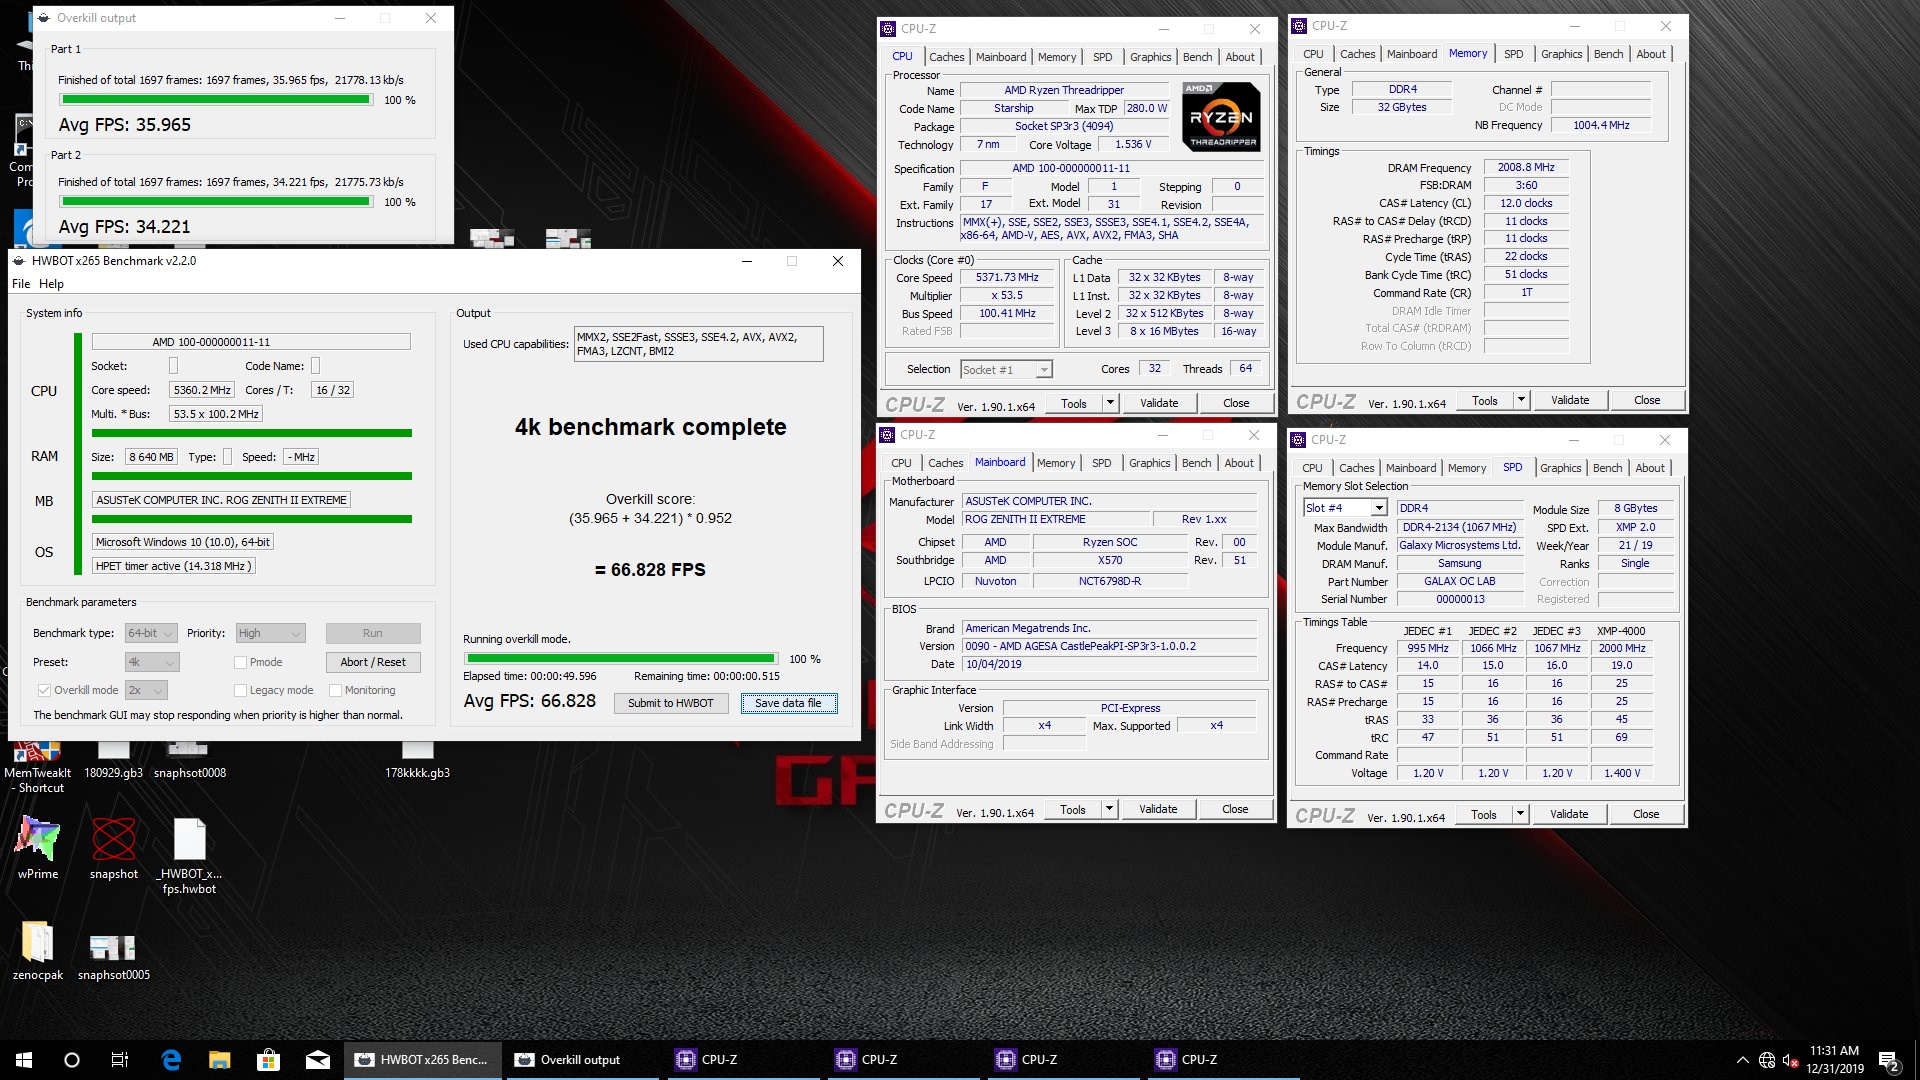Open the snaphsot0008 desktop icon
Image resolution: width=1920 pixels, height=1080 pixels.
pos(190,762)
